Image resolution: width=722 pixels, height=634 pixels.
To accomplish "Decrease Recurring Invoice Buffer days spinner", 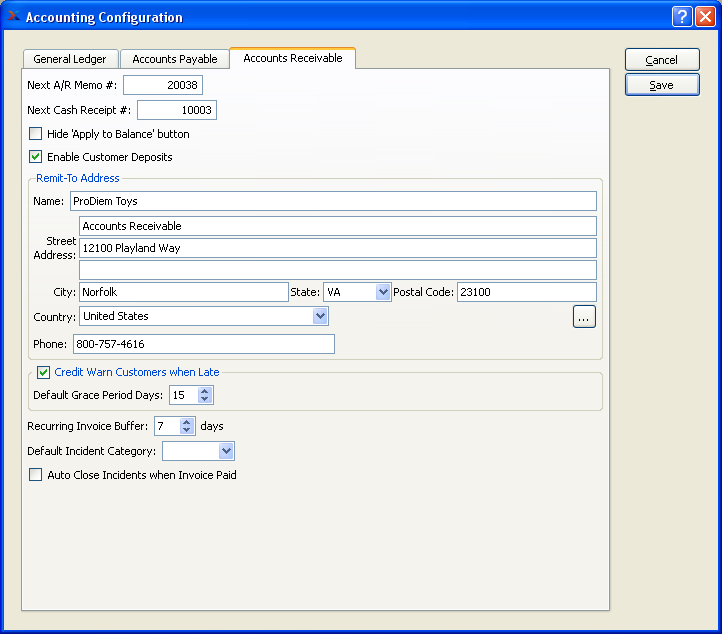I will (x=187, y=430).
